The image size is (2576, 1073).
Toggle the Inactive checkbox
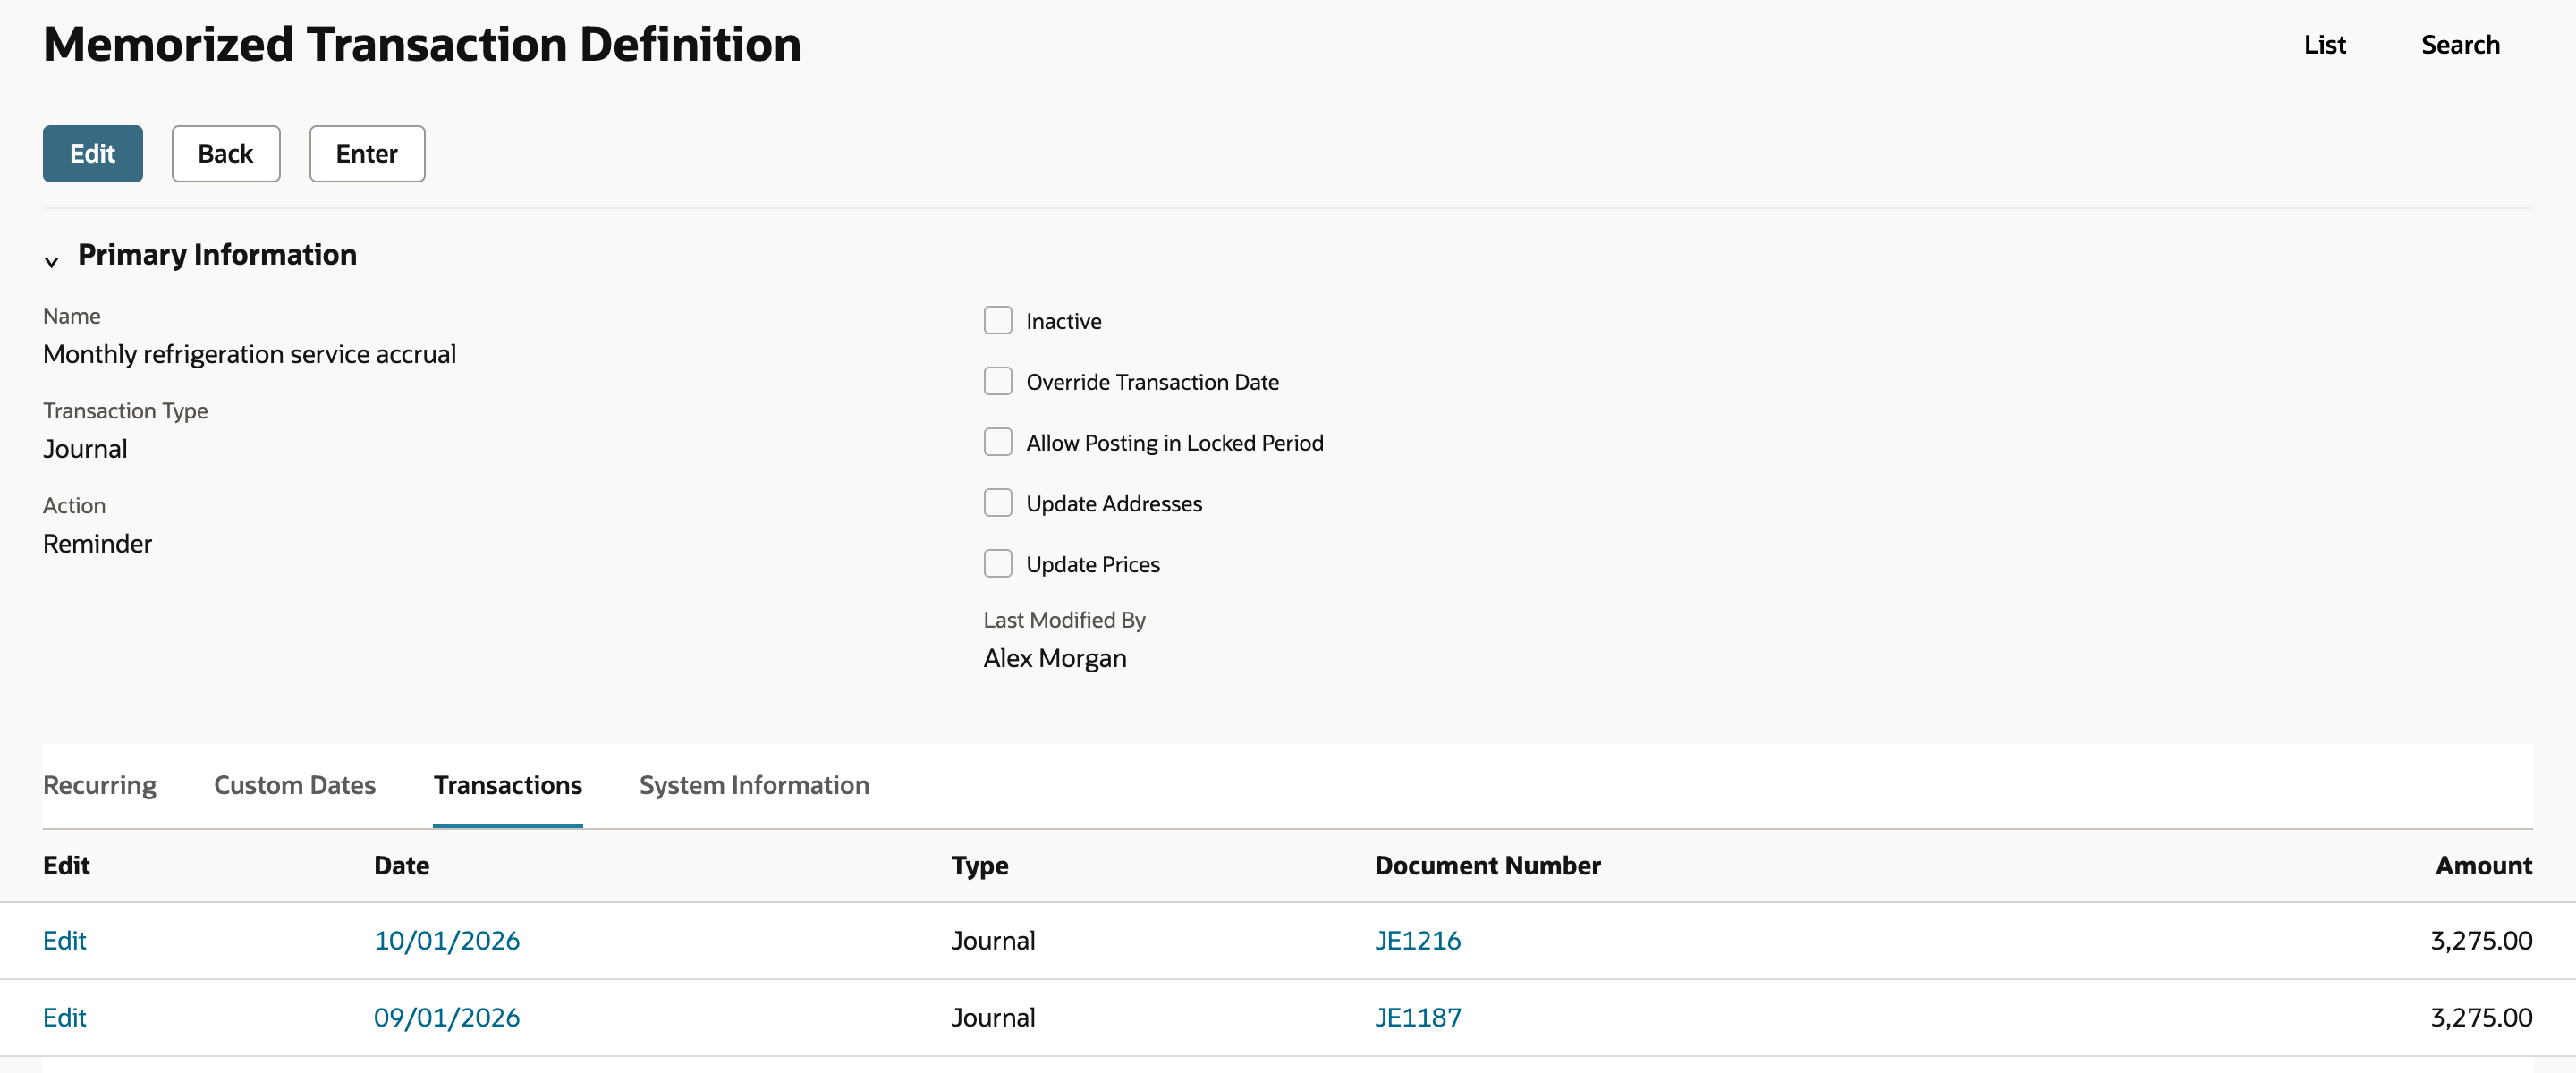(x=998, y=321)
